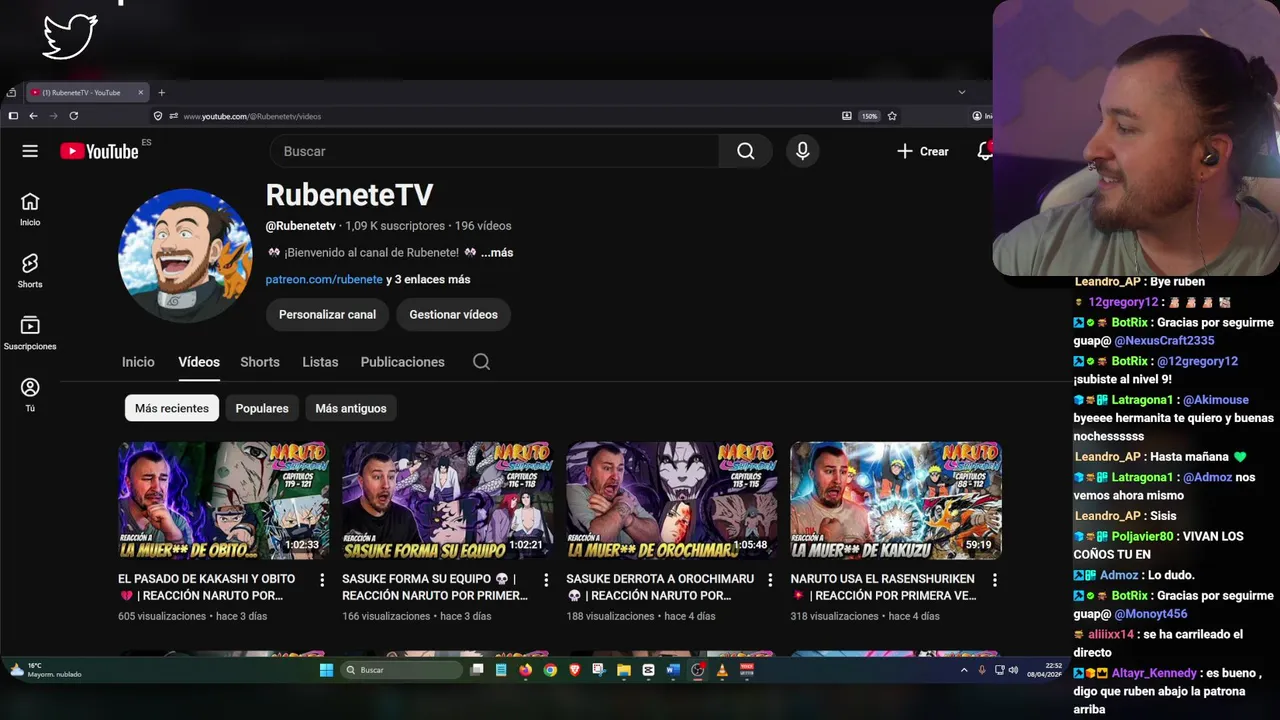Open the taskbar weather widget
The image size is (1280, 720).
[x=45, y=670]
